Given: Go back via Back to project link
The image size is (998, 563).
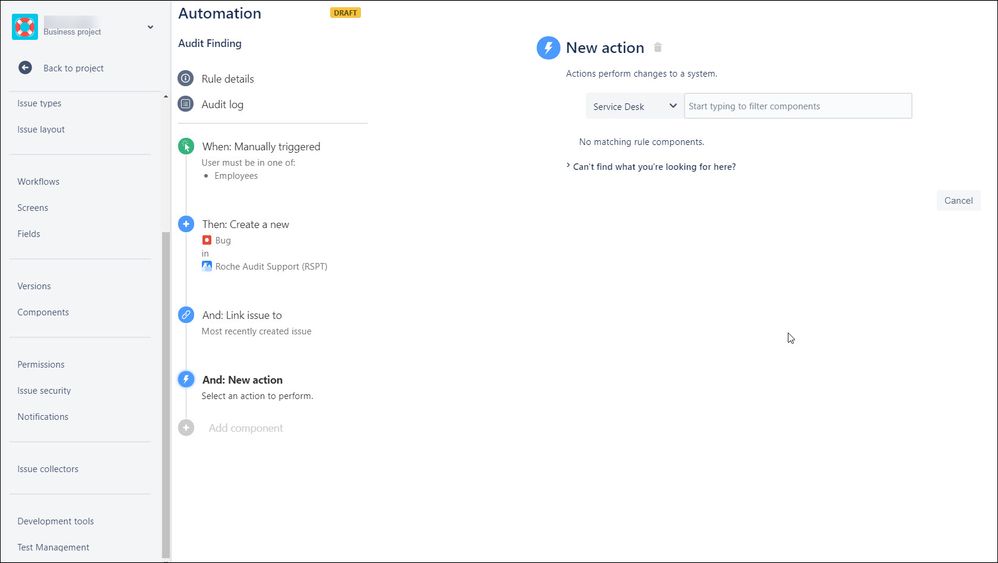Looking at the screenshot, I should point(73,68).
